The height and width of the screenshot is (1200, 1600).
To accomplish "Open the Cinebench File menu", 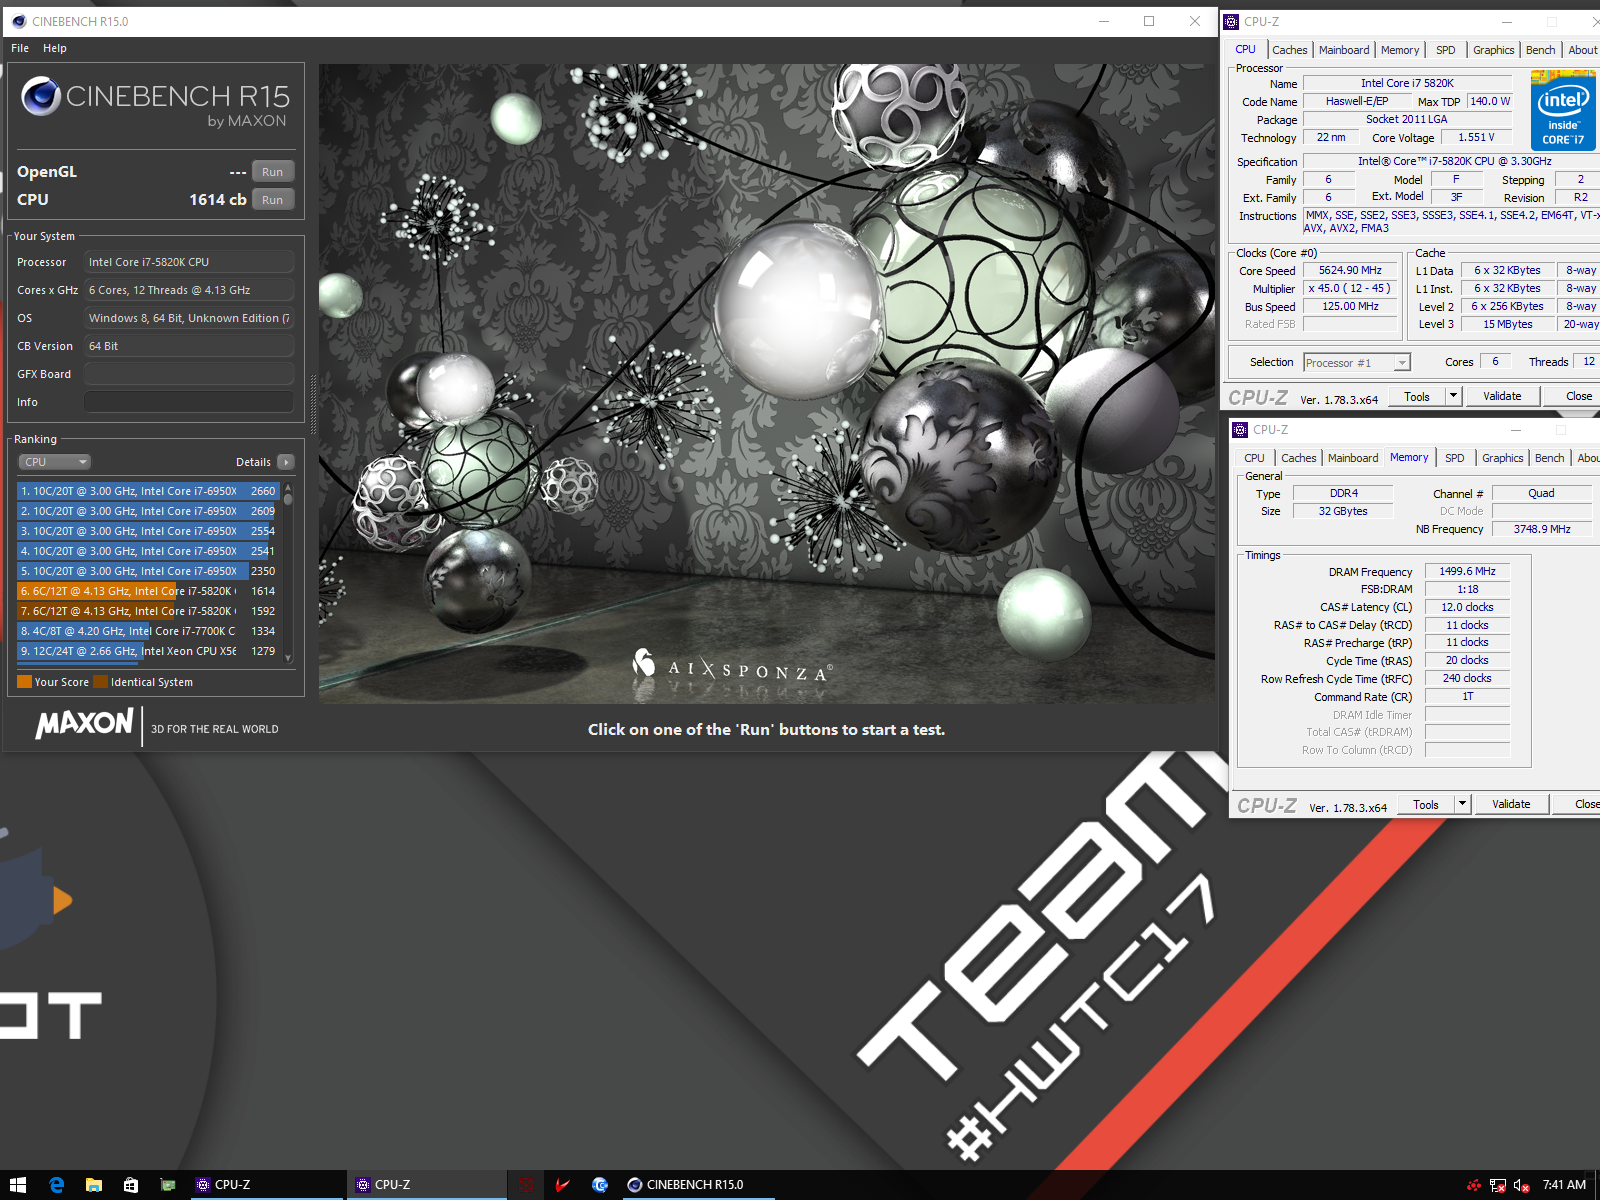I will tap(20, 48).
